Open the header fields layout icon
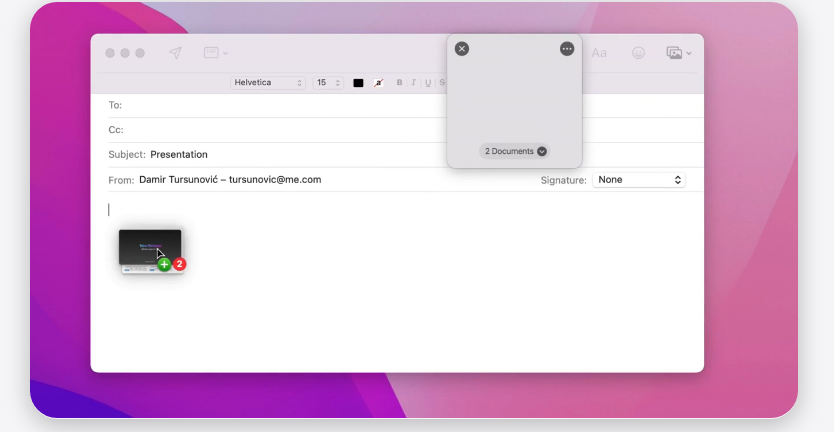 pyautogui.click(x=211, y=53)
